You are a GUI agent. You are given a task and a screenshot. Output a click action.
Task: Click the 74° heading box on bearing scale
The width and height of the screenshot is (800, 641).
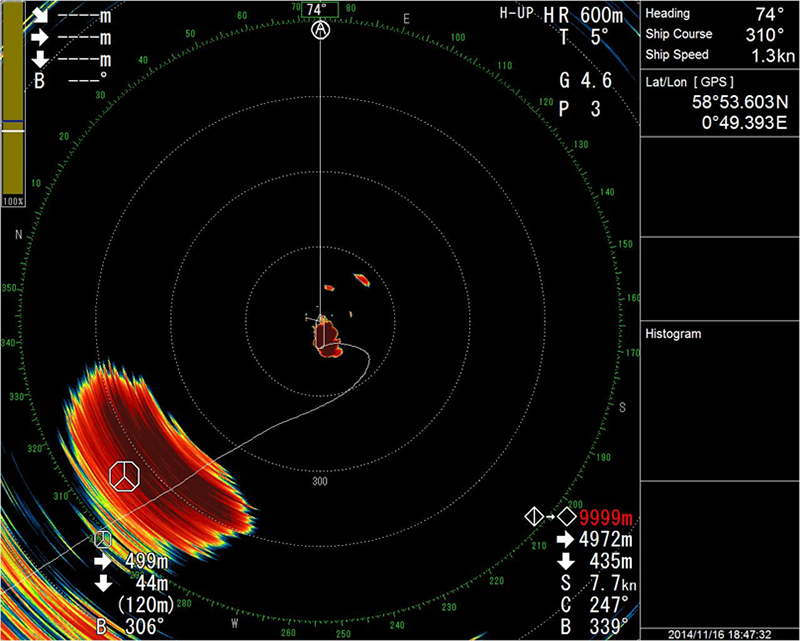pos(317,10)
